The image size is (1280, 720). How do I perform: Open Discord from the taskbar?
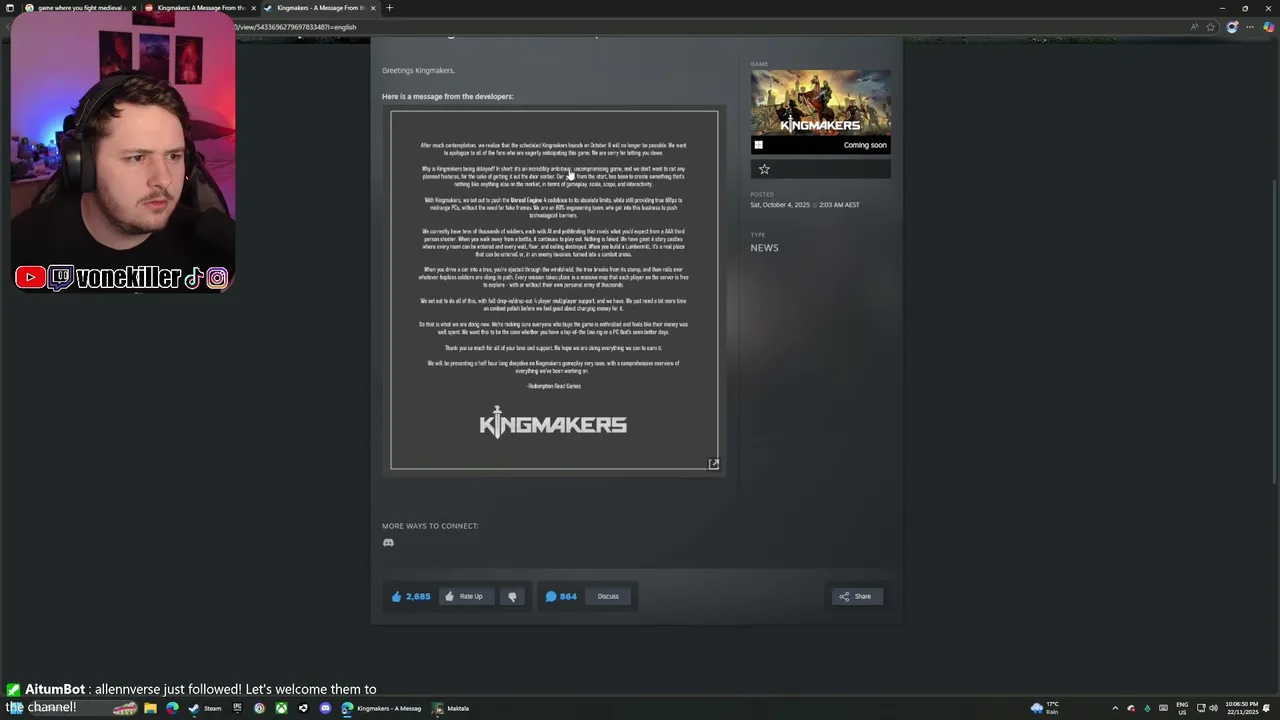tap(325, 708)
